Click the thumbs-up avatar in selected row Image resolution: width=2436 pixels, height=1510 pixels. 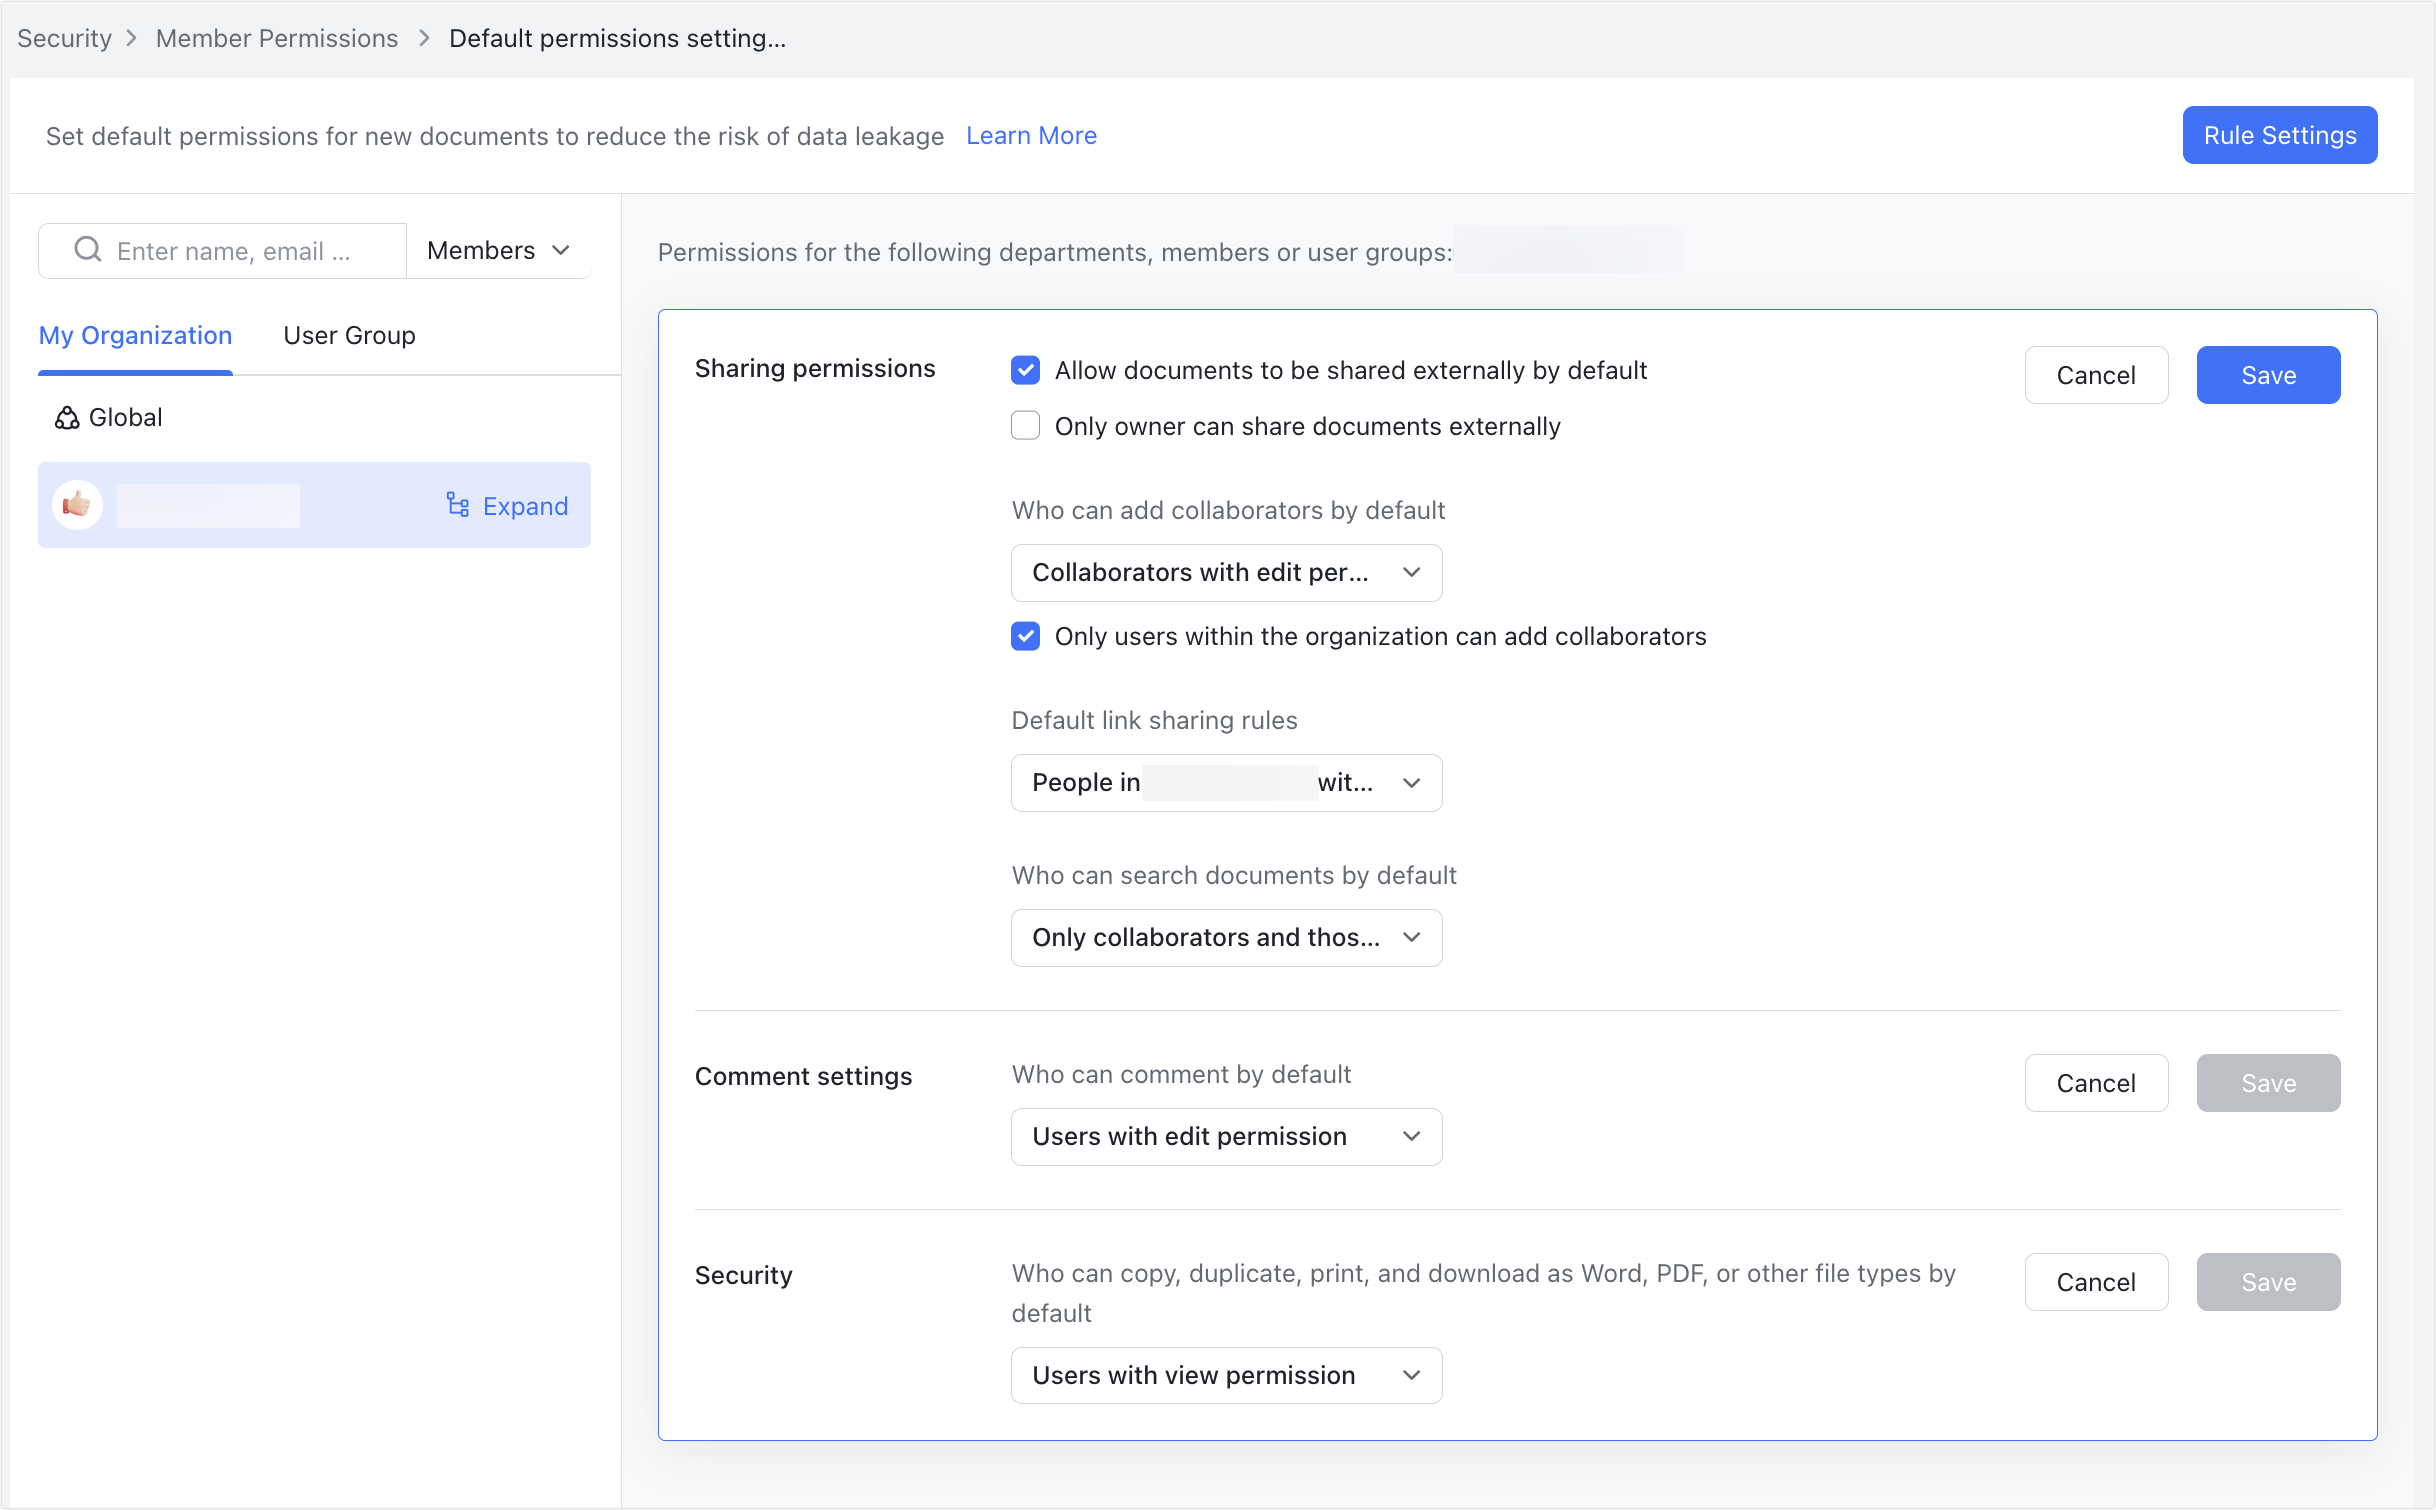click(77, 505)
